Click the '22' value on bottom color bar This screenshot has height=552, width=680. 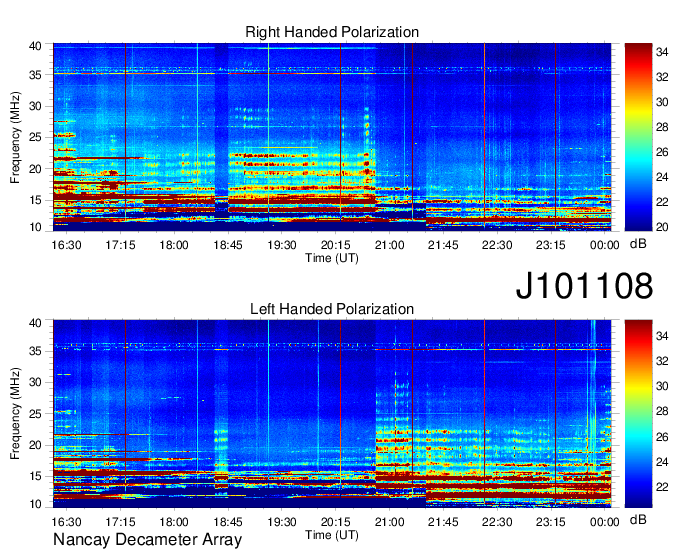pyautogui.click(x=662, y=487)
